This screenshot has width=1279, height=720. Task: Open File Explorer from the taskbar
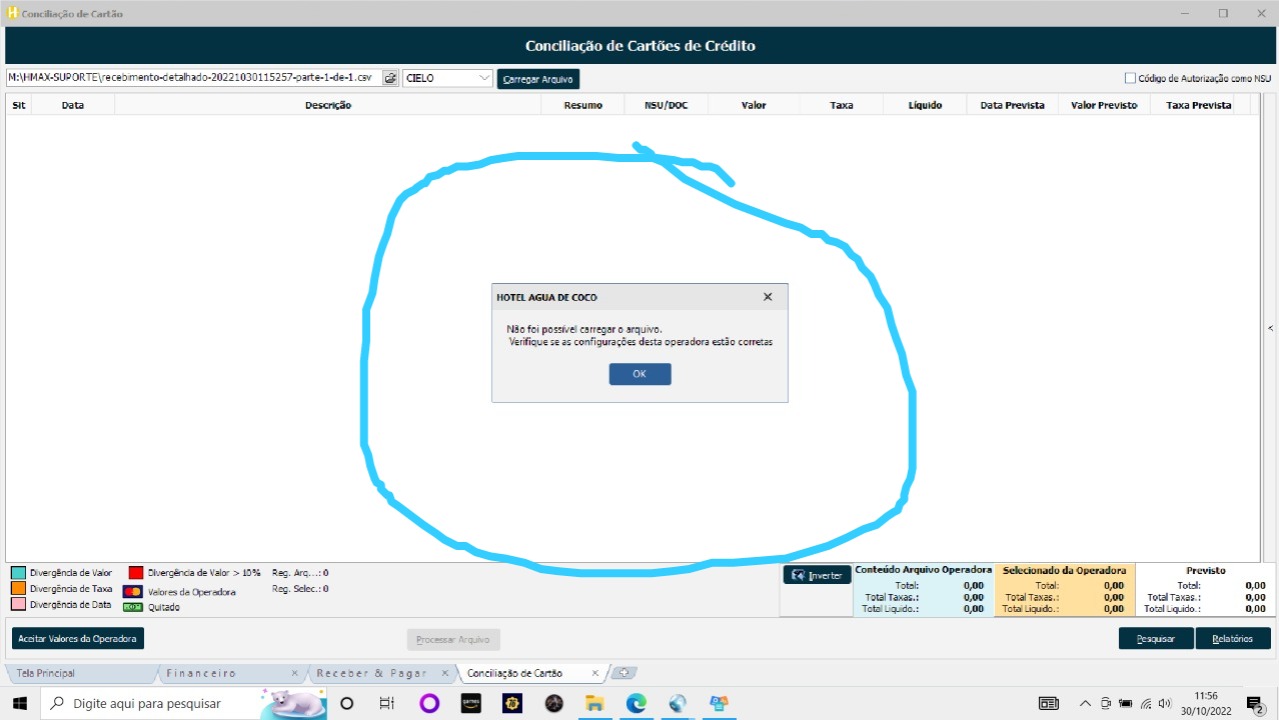(595, 703)
